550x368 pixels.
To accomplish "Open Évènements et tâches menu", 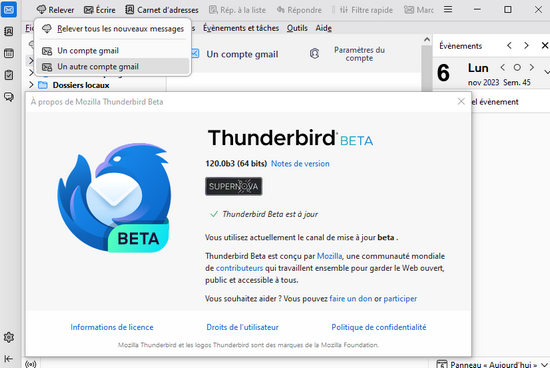I will 241,28.
